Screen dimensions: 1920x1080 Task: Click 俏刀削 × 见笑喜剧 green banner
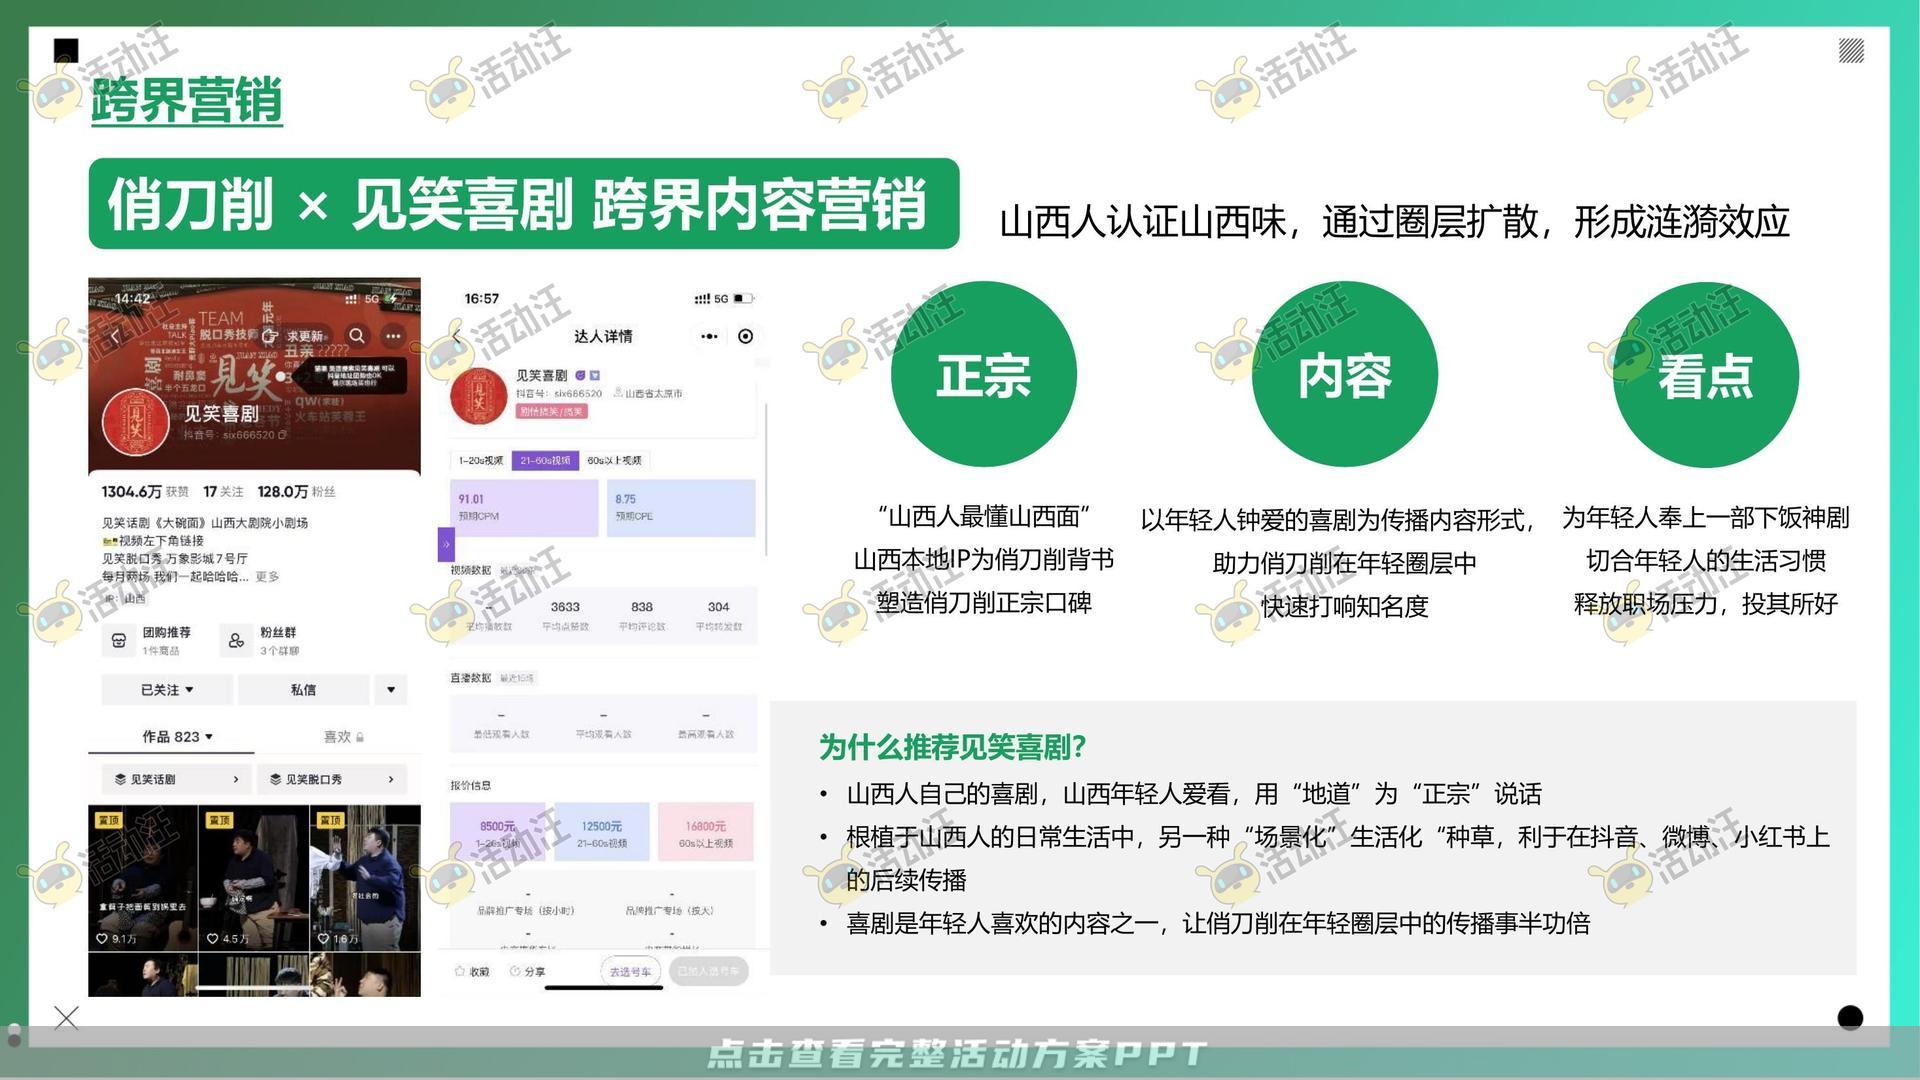(523, 204)
